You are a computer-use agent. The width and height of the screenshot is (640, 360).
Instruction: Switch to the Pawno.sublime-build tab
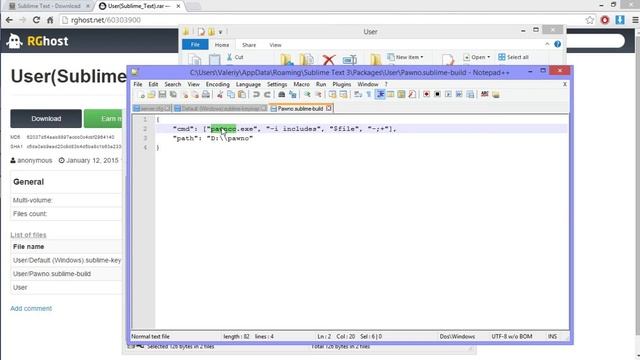click(300, 109)
